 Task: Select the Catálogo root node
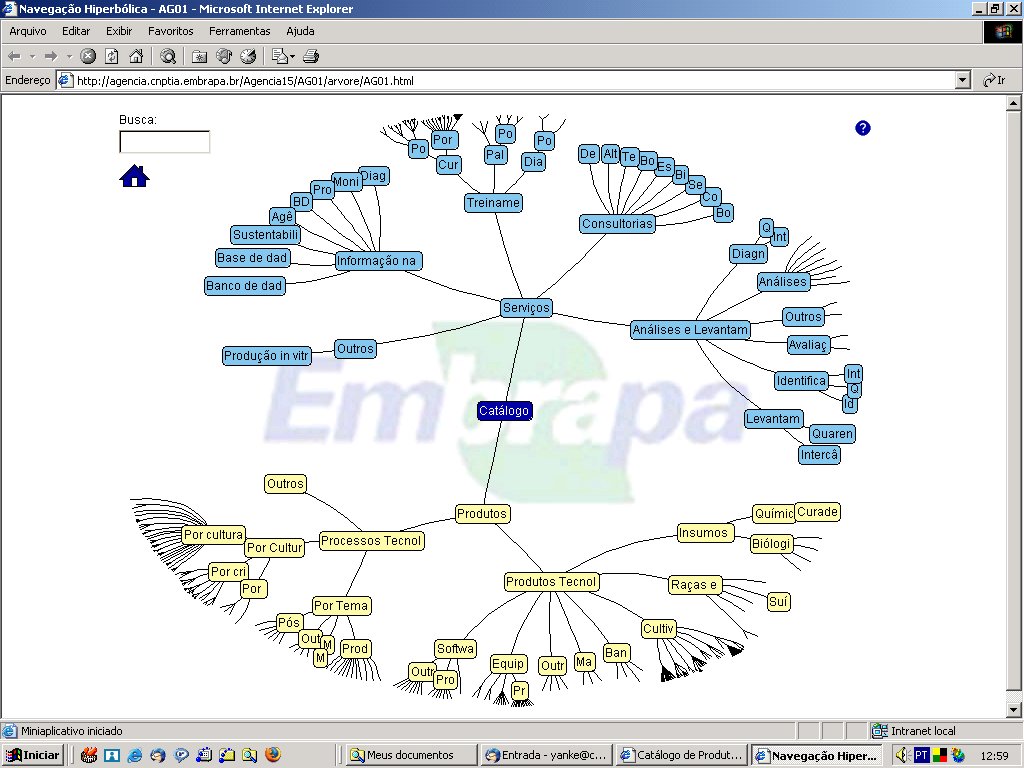(x=504, y=411)
